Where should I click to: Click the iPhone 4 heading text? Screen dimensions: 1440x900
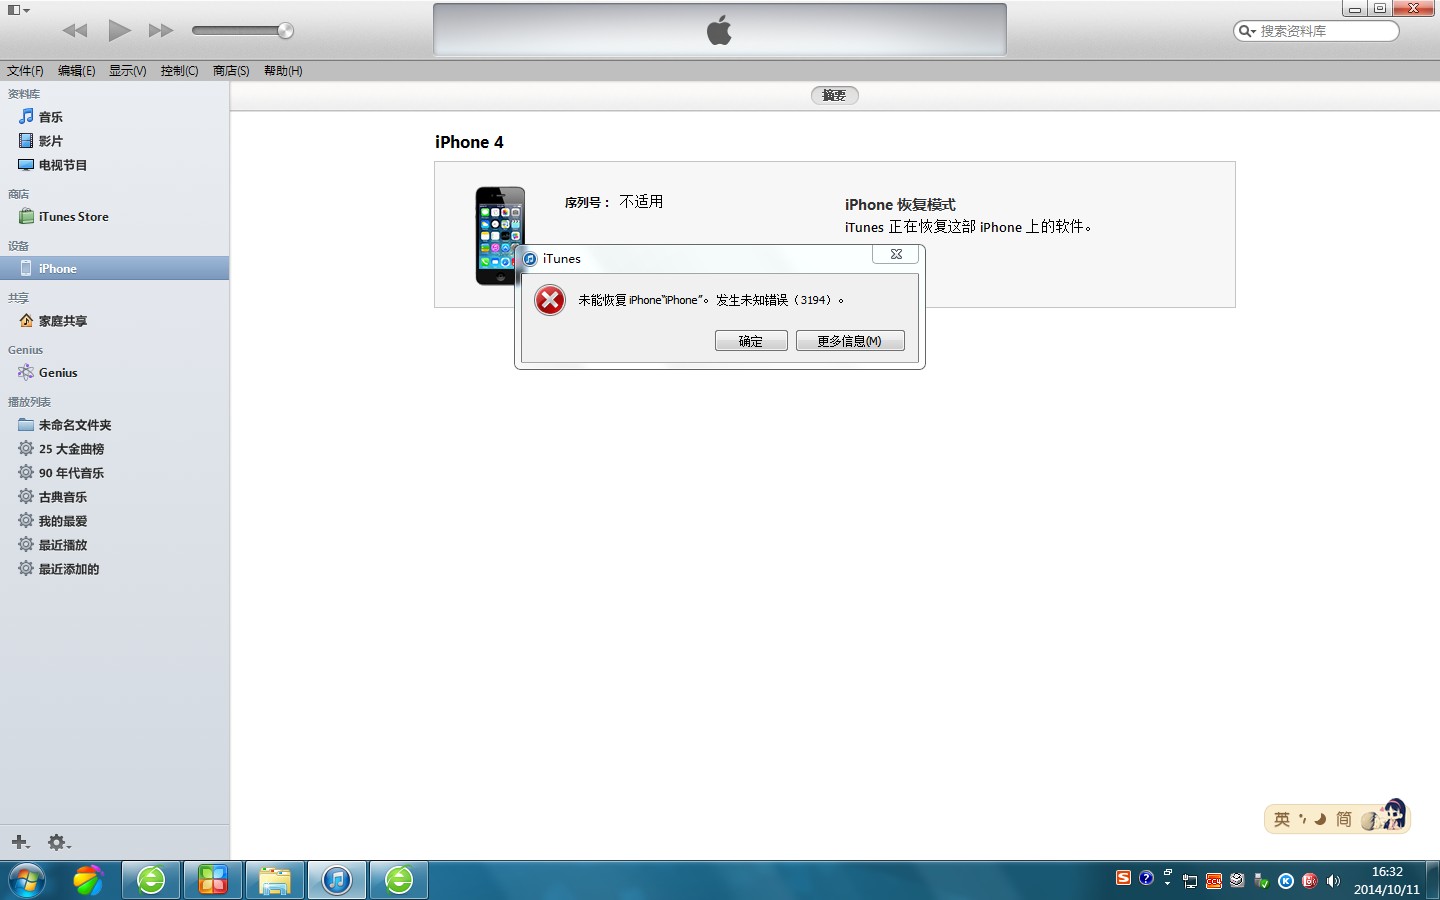coord(469,142)
